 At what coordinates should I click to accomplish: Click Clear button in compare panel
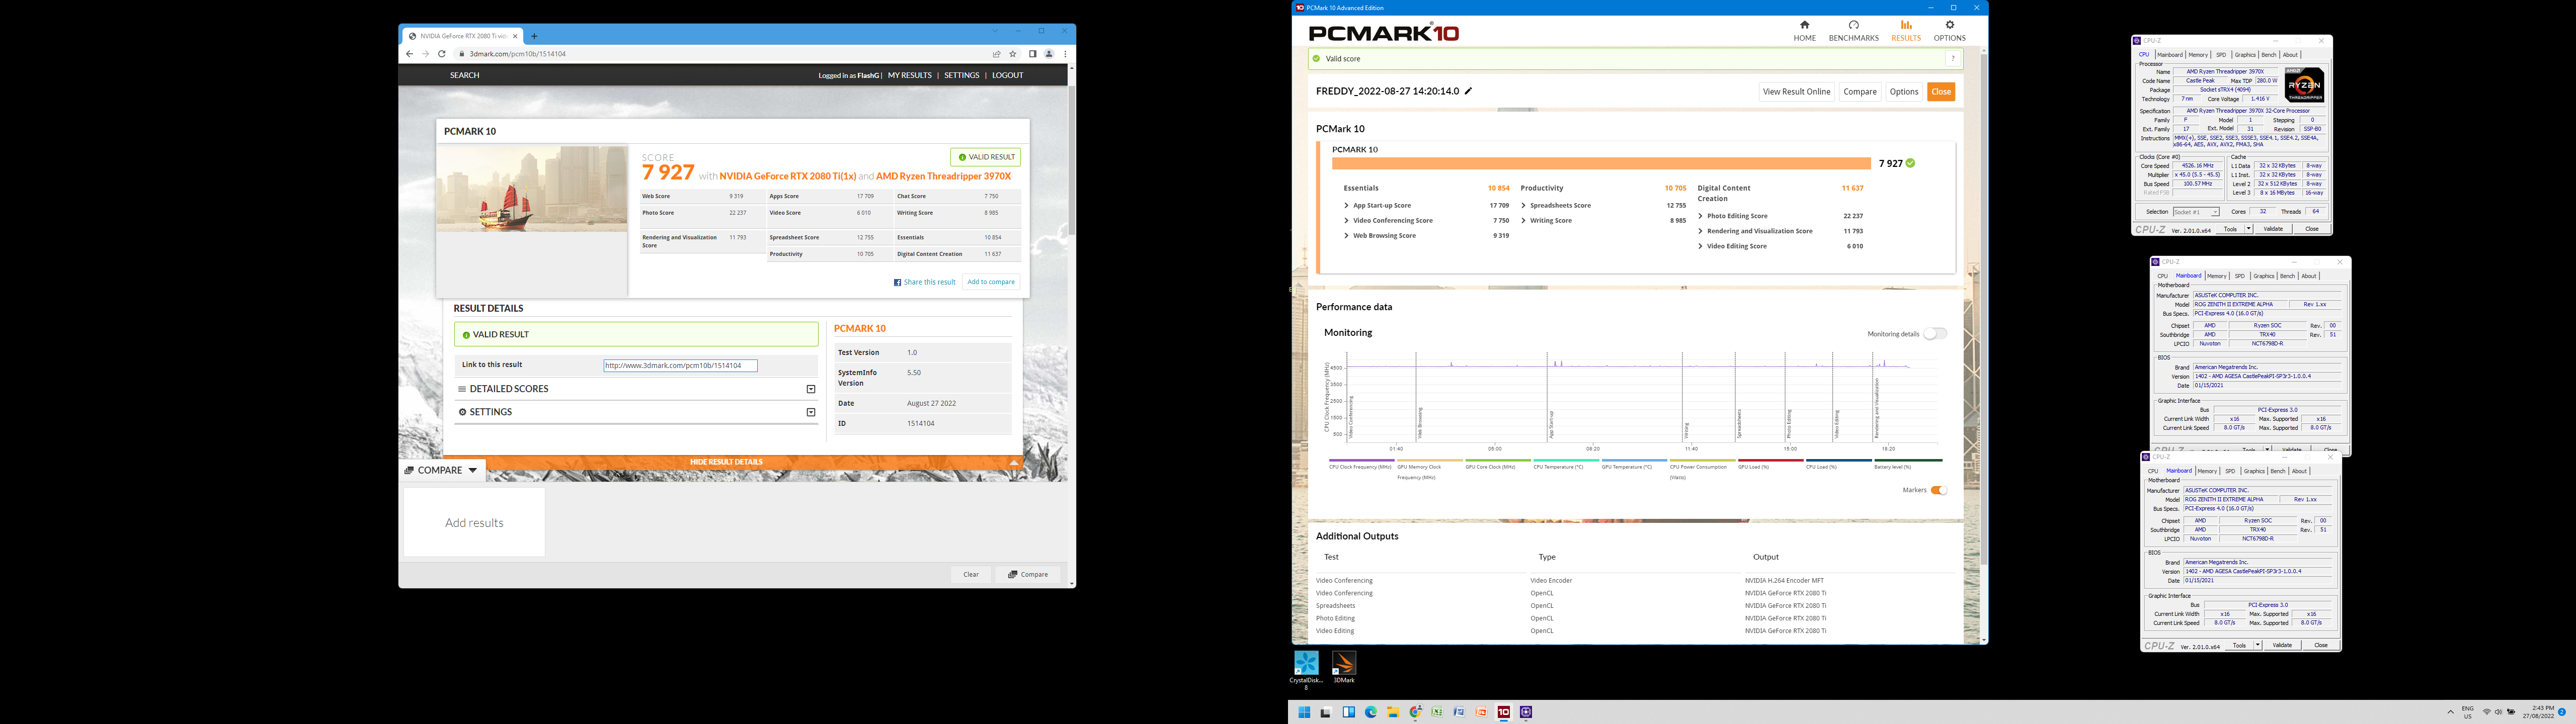coord(971,575)
